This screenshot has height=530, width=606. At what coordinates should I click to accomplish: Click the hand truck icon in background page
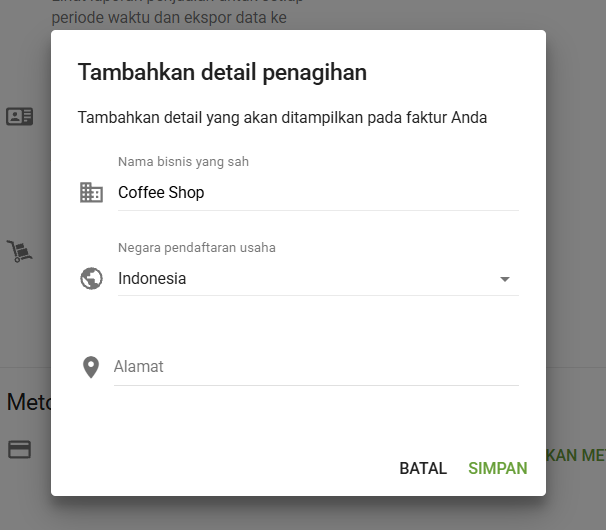coord(20,251)
